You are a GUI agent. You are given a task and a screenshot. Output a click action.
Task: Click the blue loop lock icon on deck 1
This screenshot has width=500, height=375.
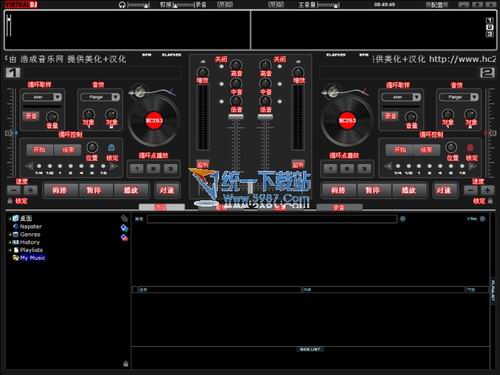click(111, 147)
